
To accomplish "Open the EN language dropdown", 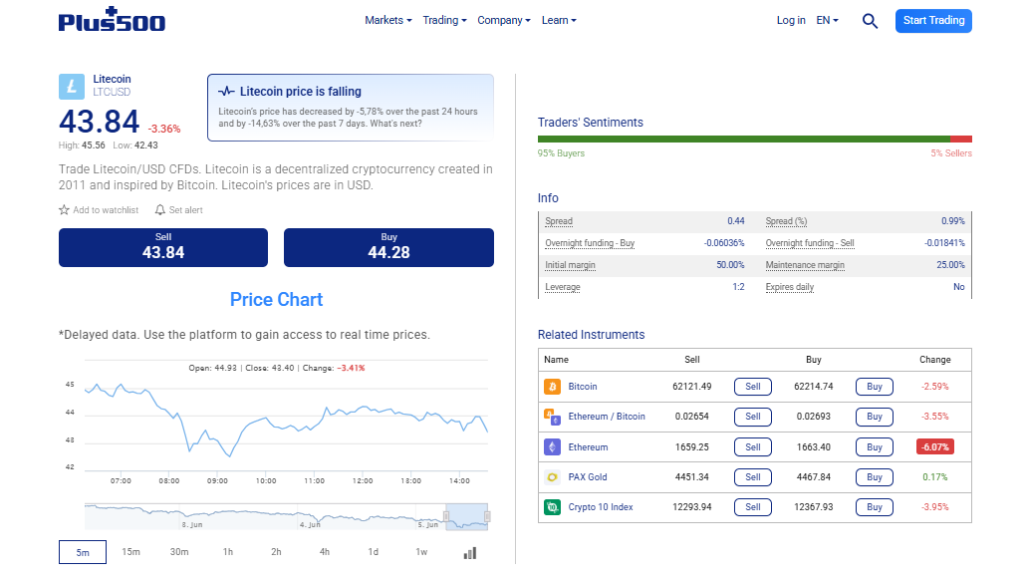I will tap(827, 20).
